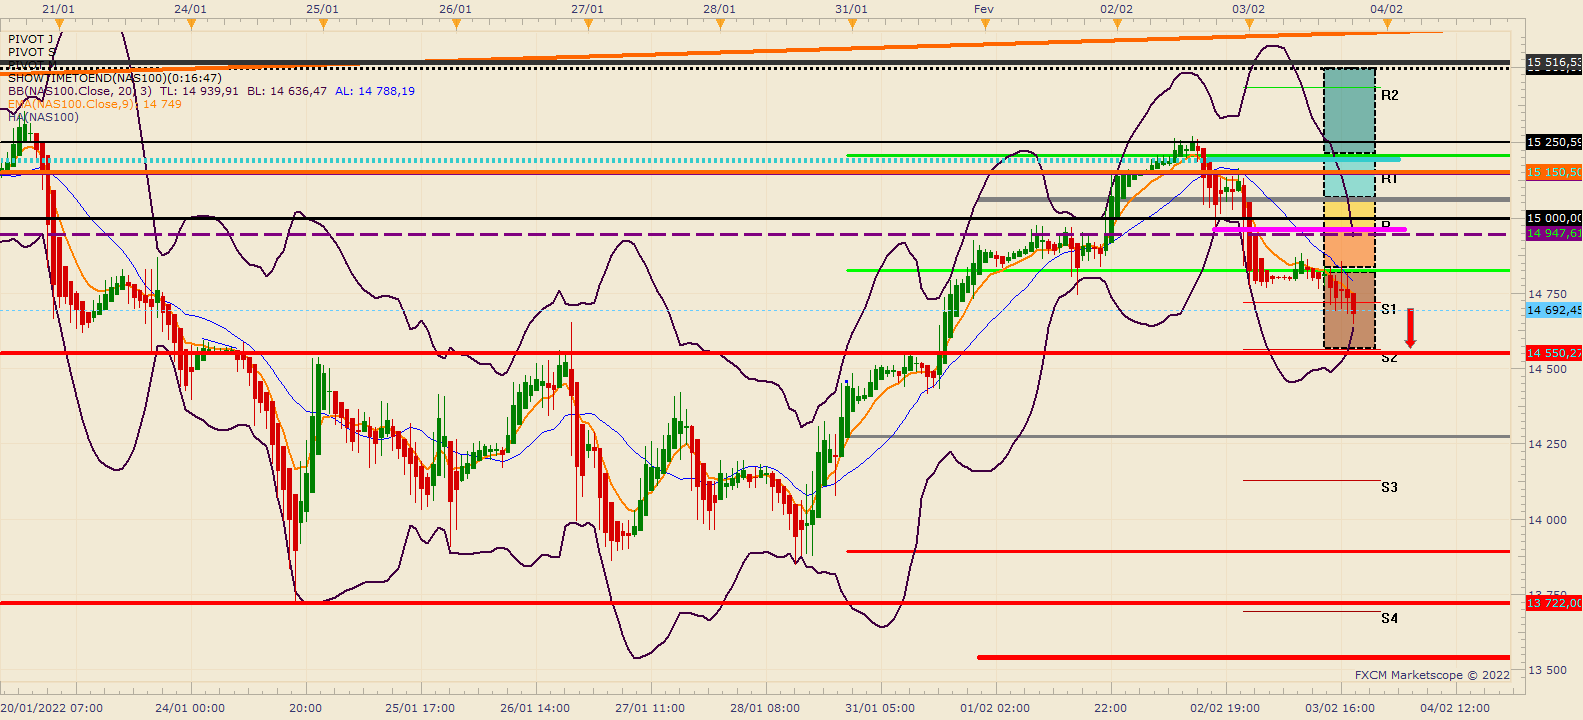Click the orange 15 150,50 price label
The height and width of the screenshot is (720, 1583).
tap(1554, 172)
